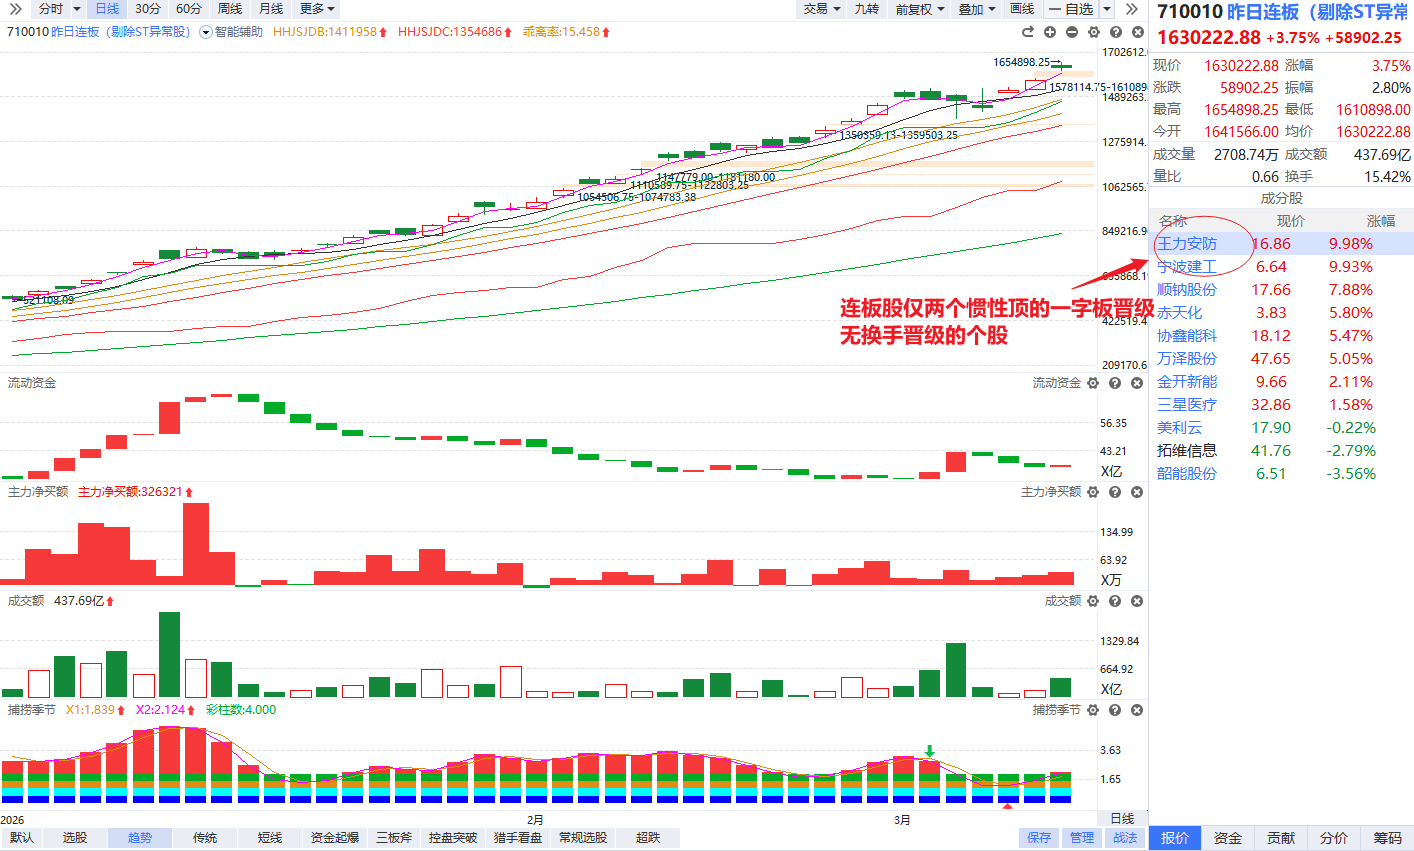Toggle 智能辅助 smart assist option

232,32
